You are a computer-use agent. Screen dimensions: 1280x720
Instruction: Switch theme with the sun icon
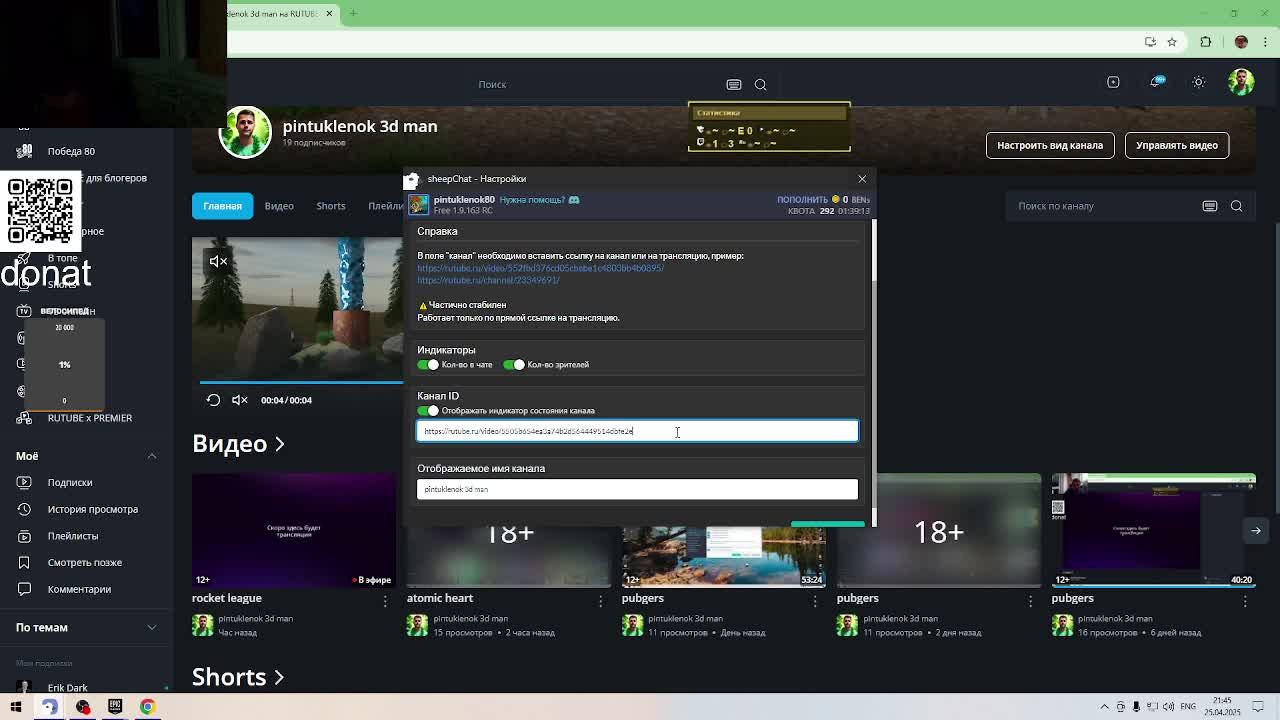click(x=1198, y=82)
